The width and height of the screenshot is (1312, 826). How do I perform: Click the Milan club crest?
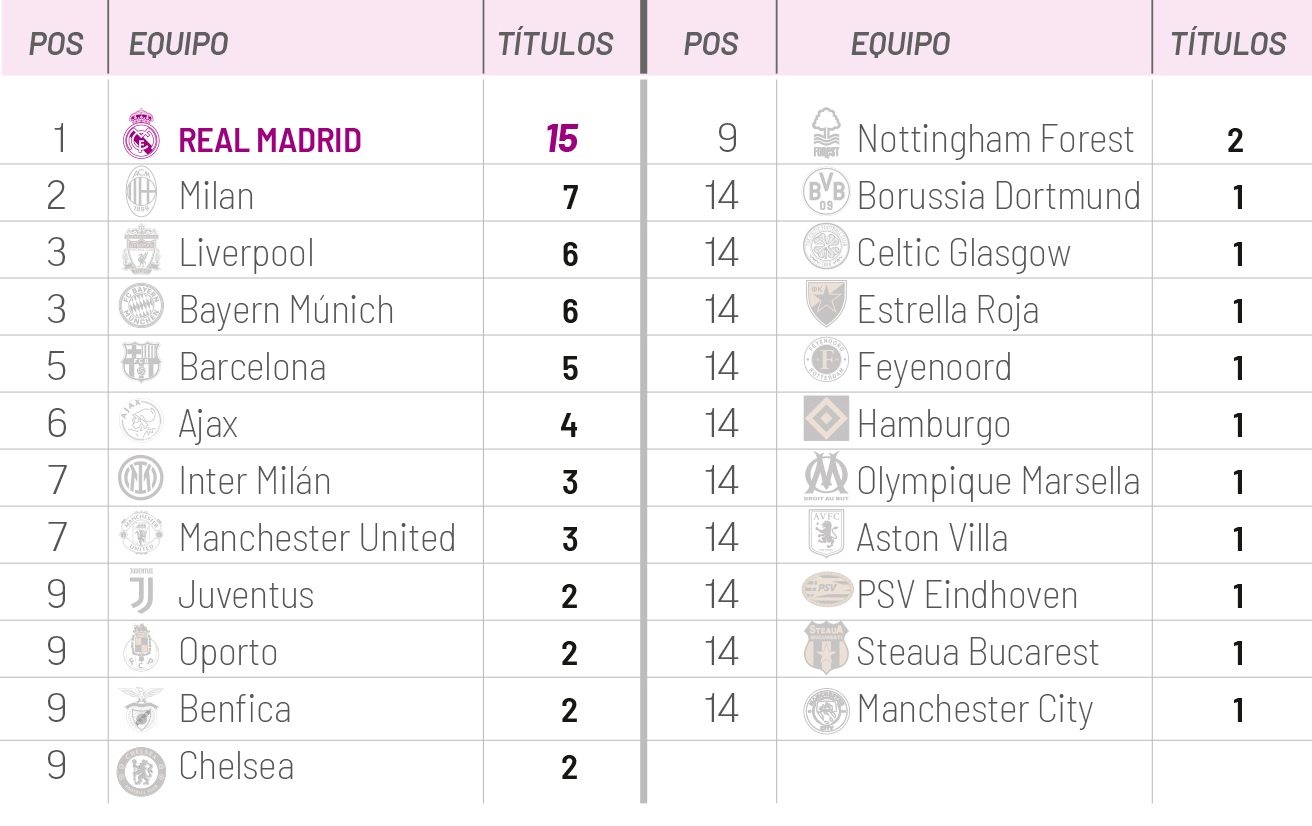(141, 194)
